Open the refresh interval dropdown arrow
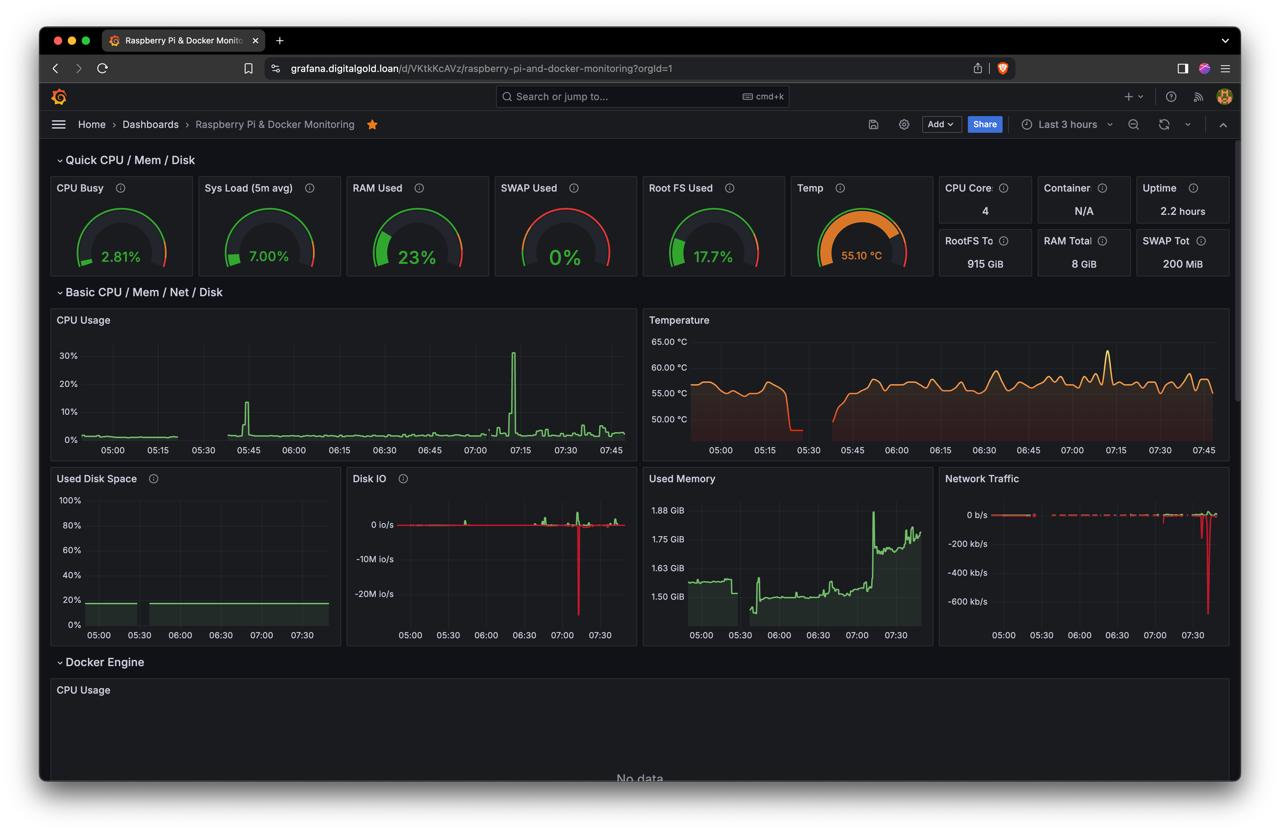Image resolution: width=1280 pixels, height=833 pixels. tap(1188, 124)
